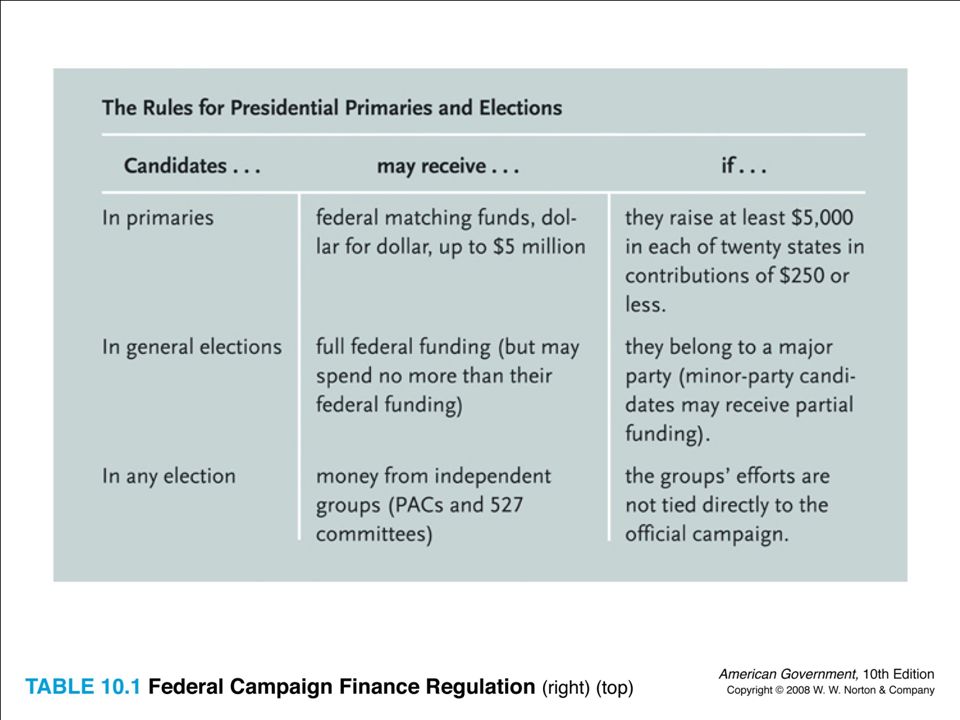
Task: Click the 'full federal funding' cell text
Action: 448,376
